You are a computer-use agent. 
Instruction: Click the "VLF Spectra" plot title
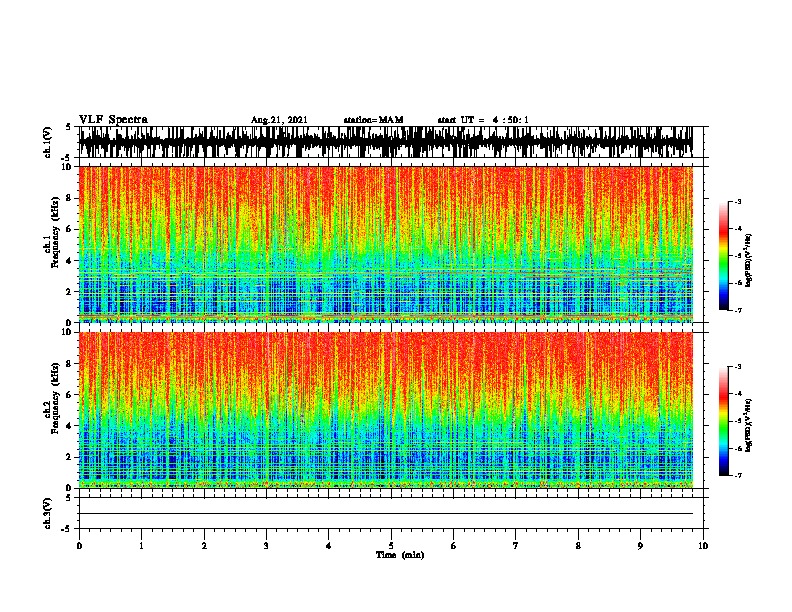tap(113, 120)
